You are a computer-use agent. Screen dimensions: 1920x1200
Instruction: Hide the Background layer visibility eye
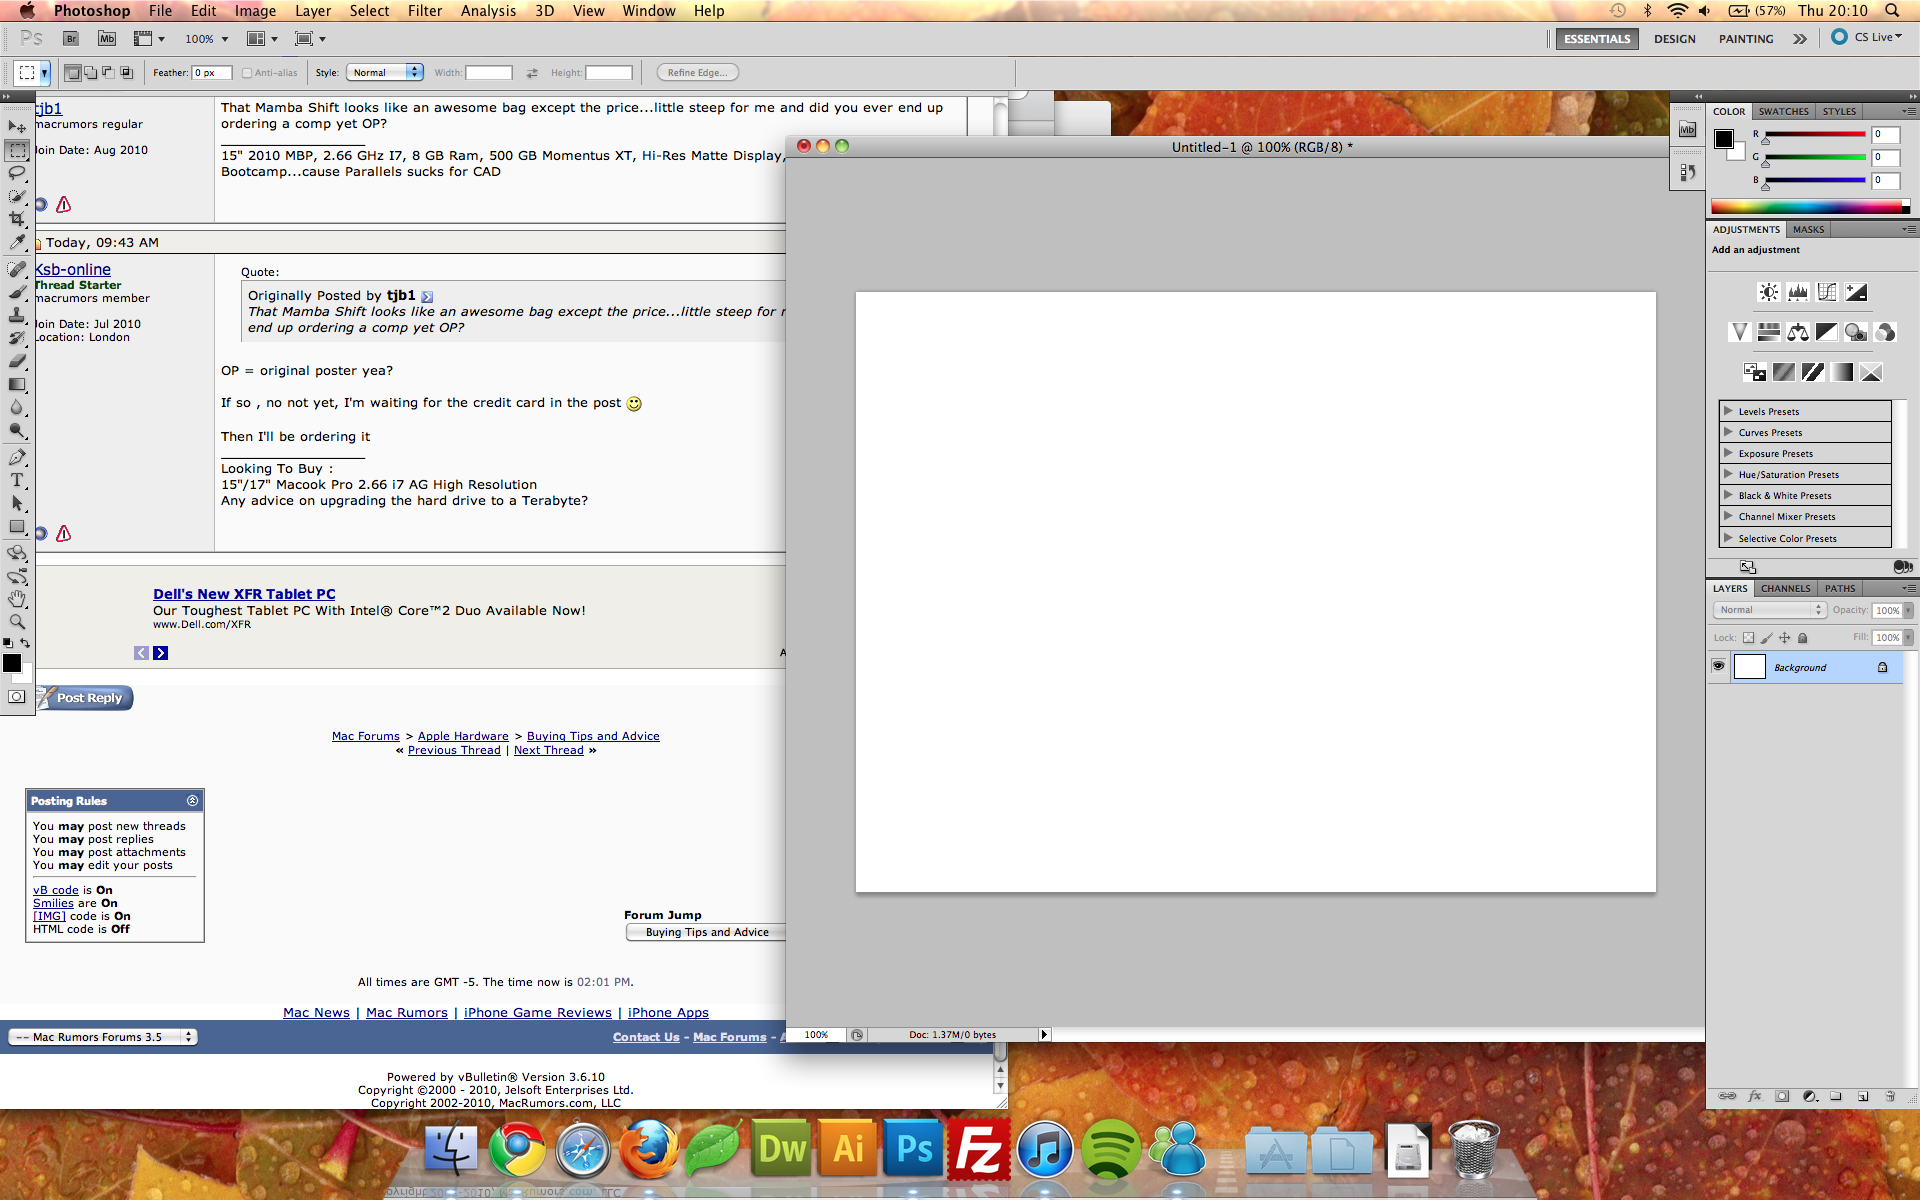pyautogui.click(x=1719, y=666)
